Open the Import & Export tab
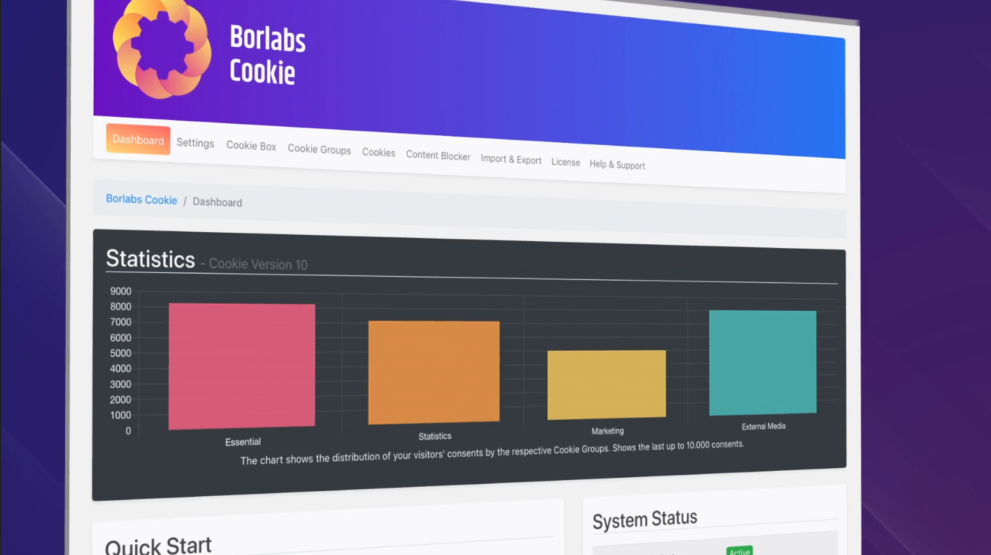Image resolution: width=991 pixels, height=555 pixels. coord(511,159)
